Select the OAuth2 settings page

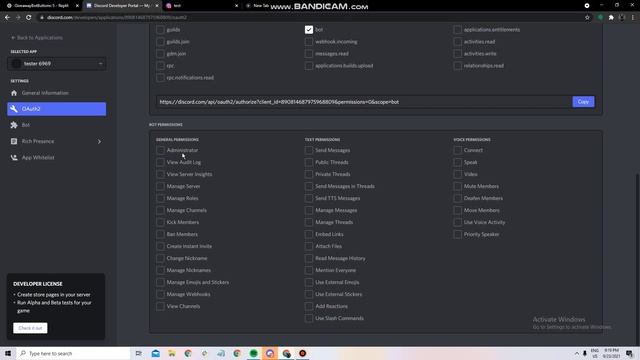(x=57, y=109)
